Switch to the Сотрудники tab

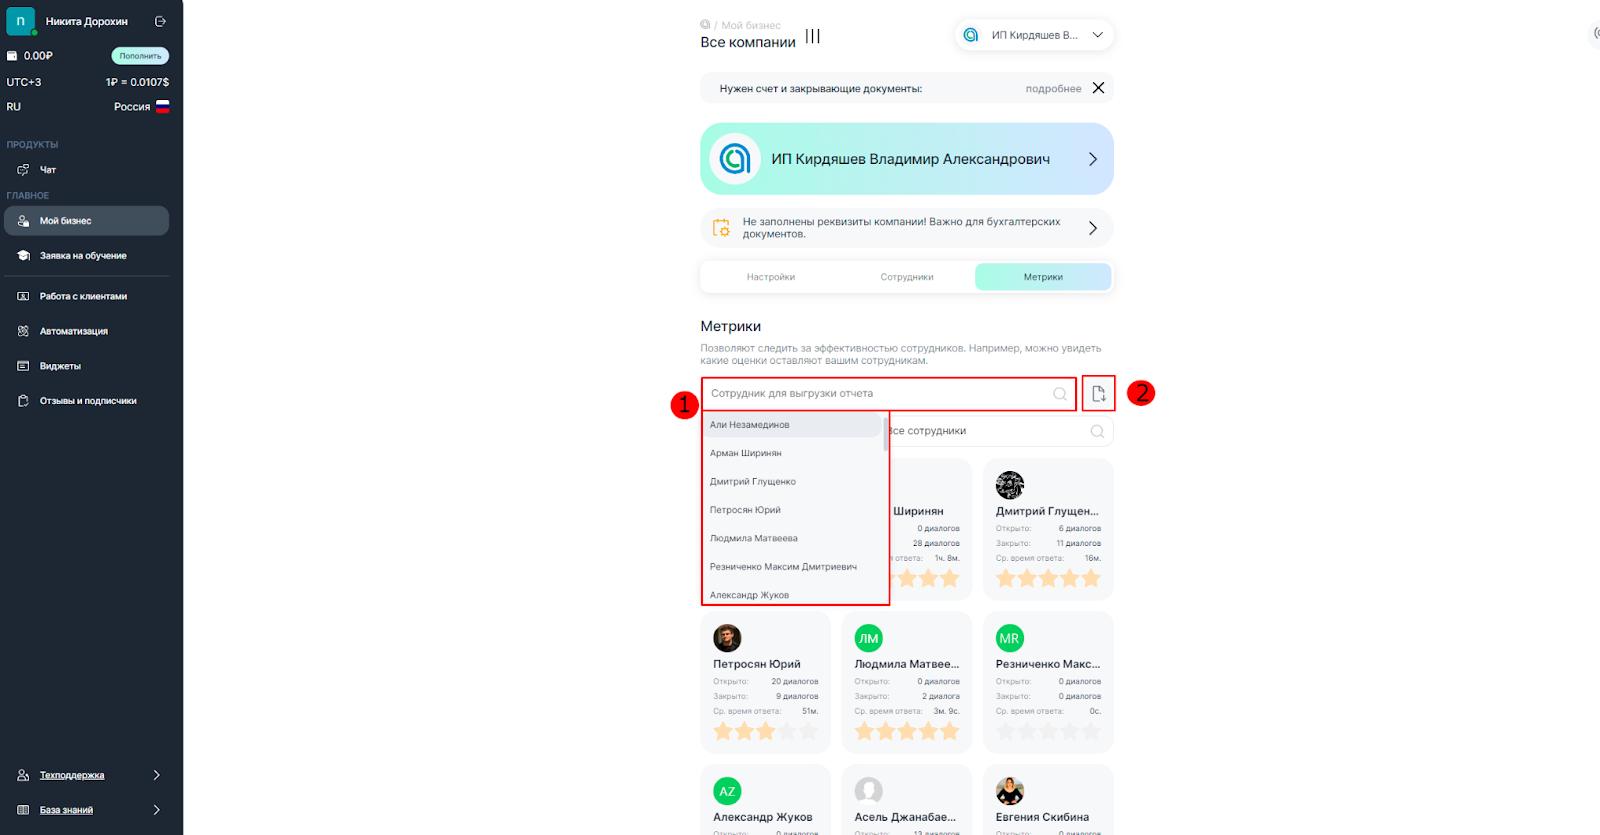907,277
